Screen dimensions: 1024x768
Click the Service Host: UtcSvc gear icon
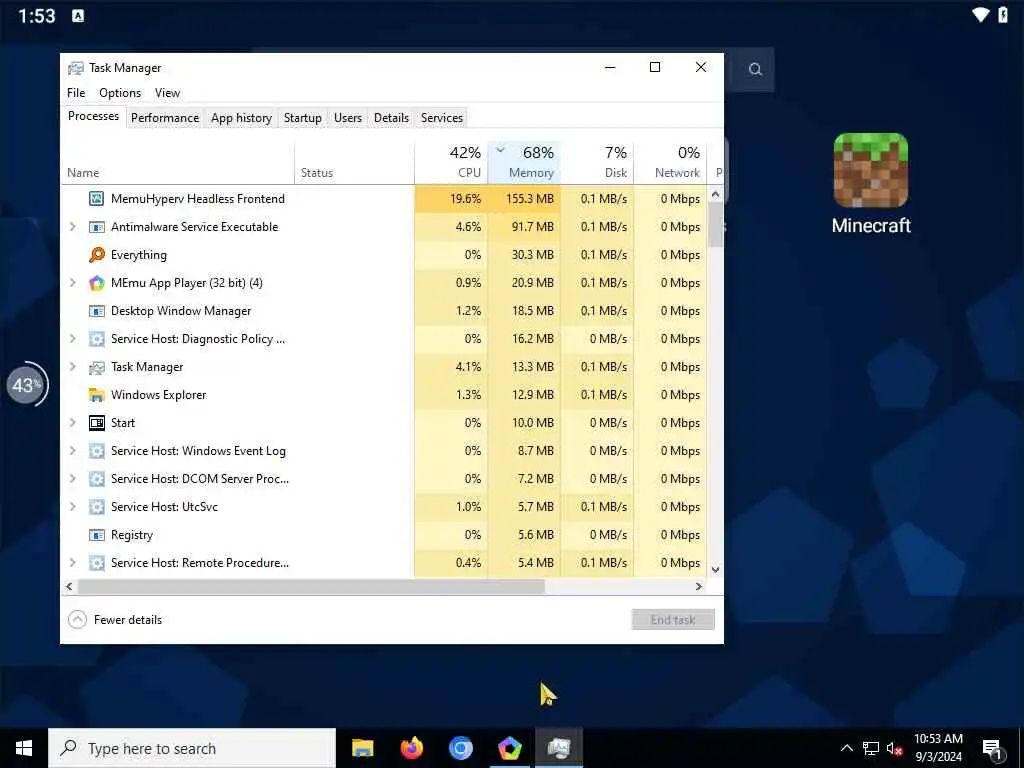pos(97,507)
